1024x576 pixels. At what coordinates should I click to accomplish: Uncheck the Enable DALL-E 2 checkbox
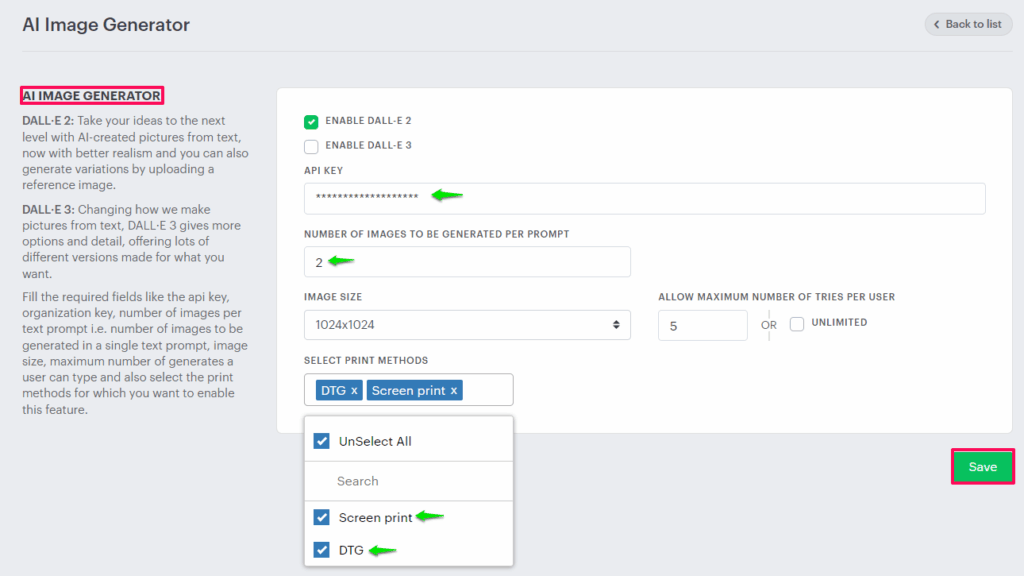point(311,121)
